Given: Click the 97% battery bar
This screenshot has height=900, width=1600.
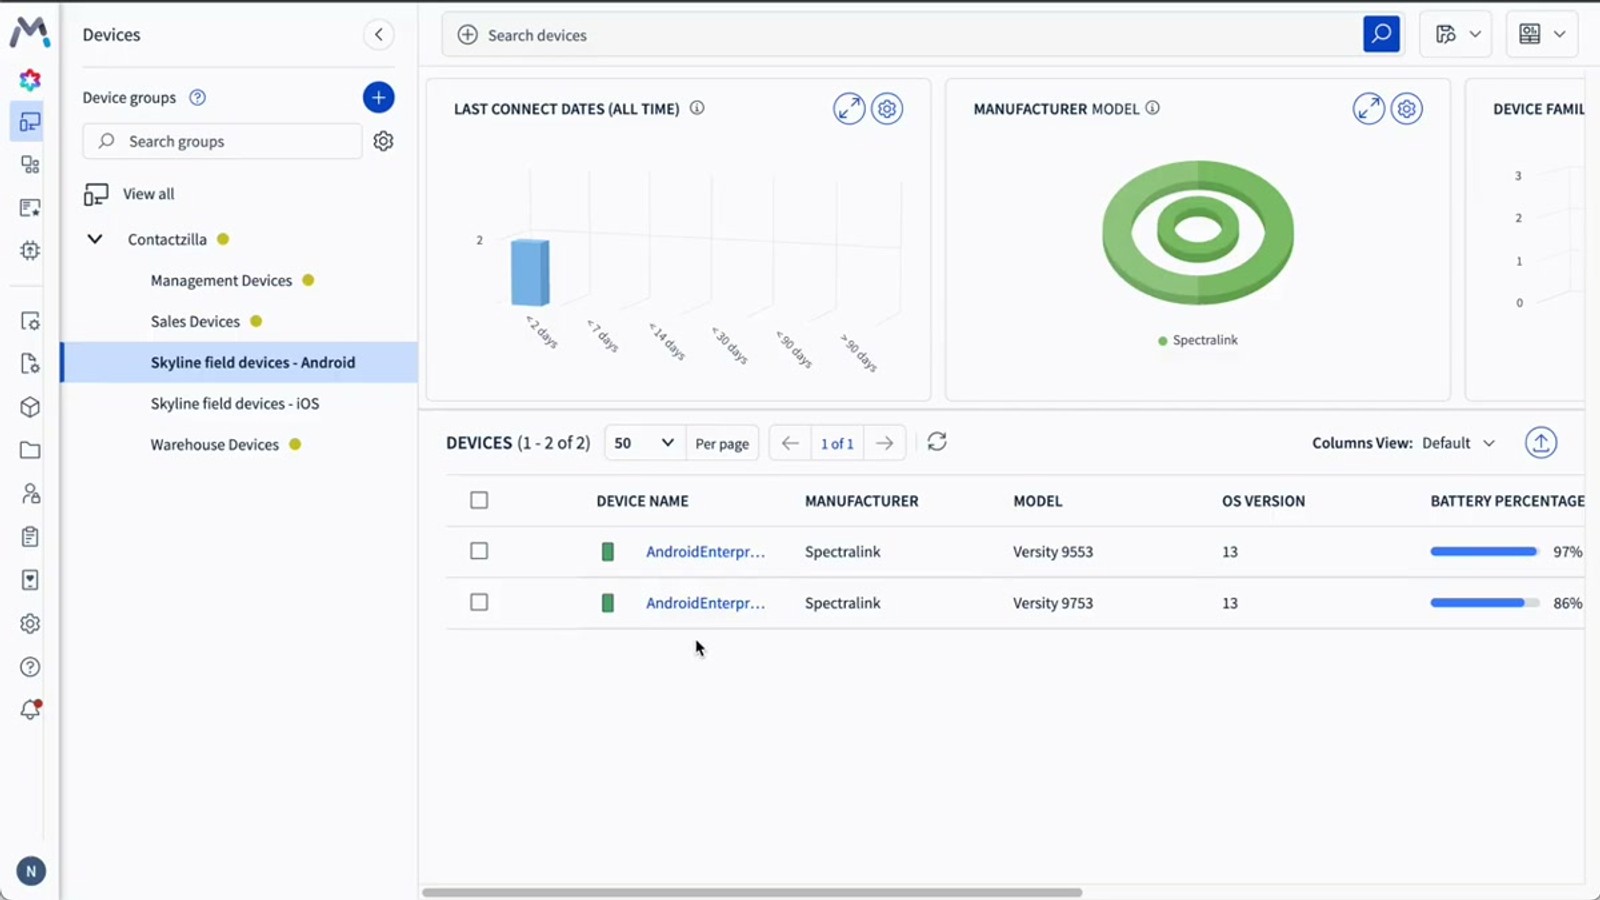Looking at the screenshot, I should point(1485,551).
